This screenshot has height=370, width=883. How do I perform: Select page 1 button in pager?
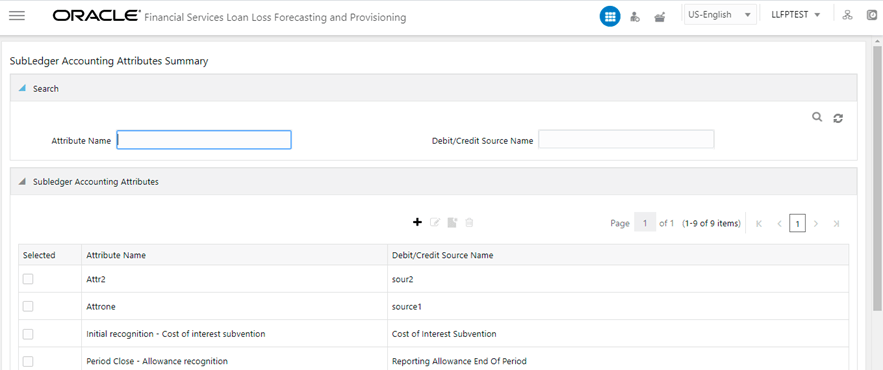coord(797,224)
